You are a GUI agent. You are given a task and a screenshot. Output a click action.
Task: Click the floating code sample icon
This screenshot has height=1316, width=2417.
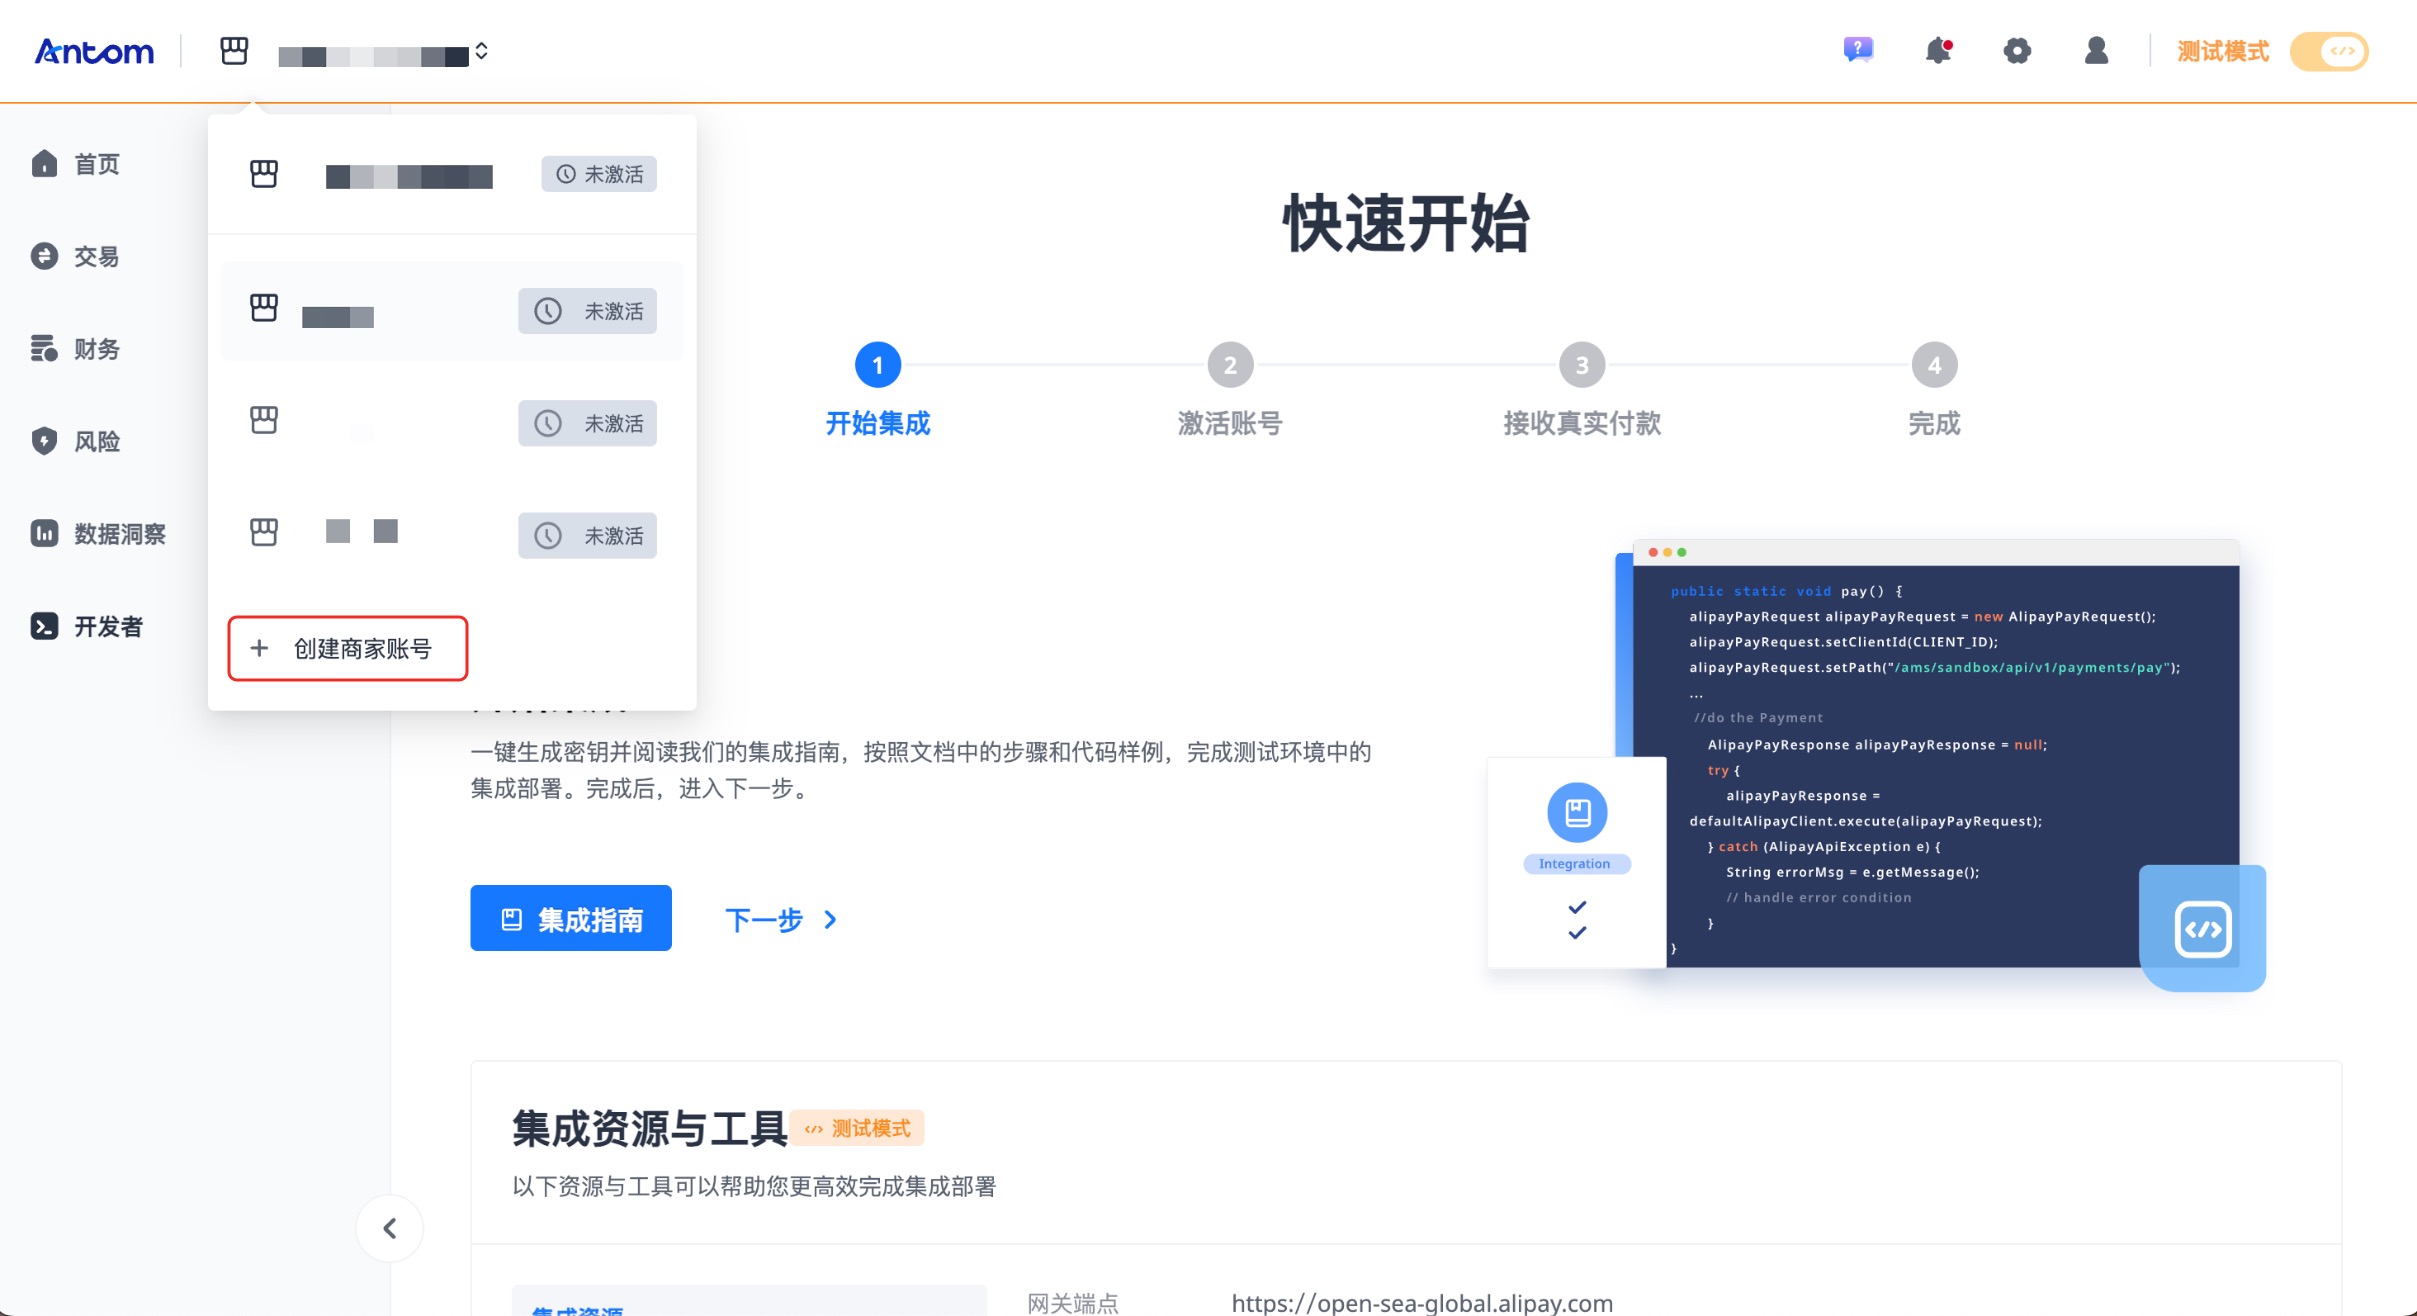tap(2203, 928)
